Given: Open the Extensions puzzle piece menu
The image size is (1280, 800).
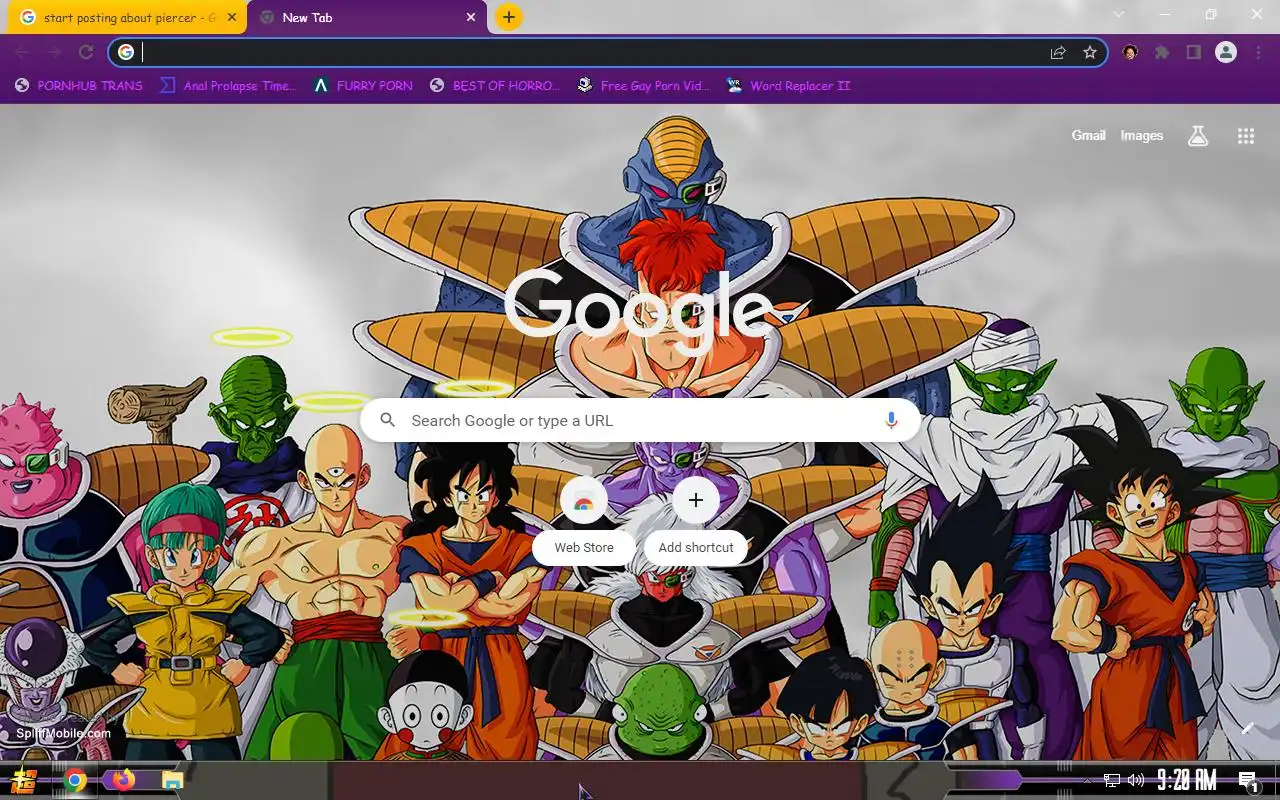Looking at the screenshot, I should [x=1162, y=52].
